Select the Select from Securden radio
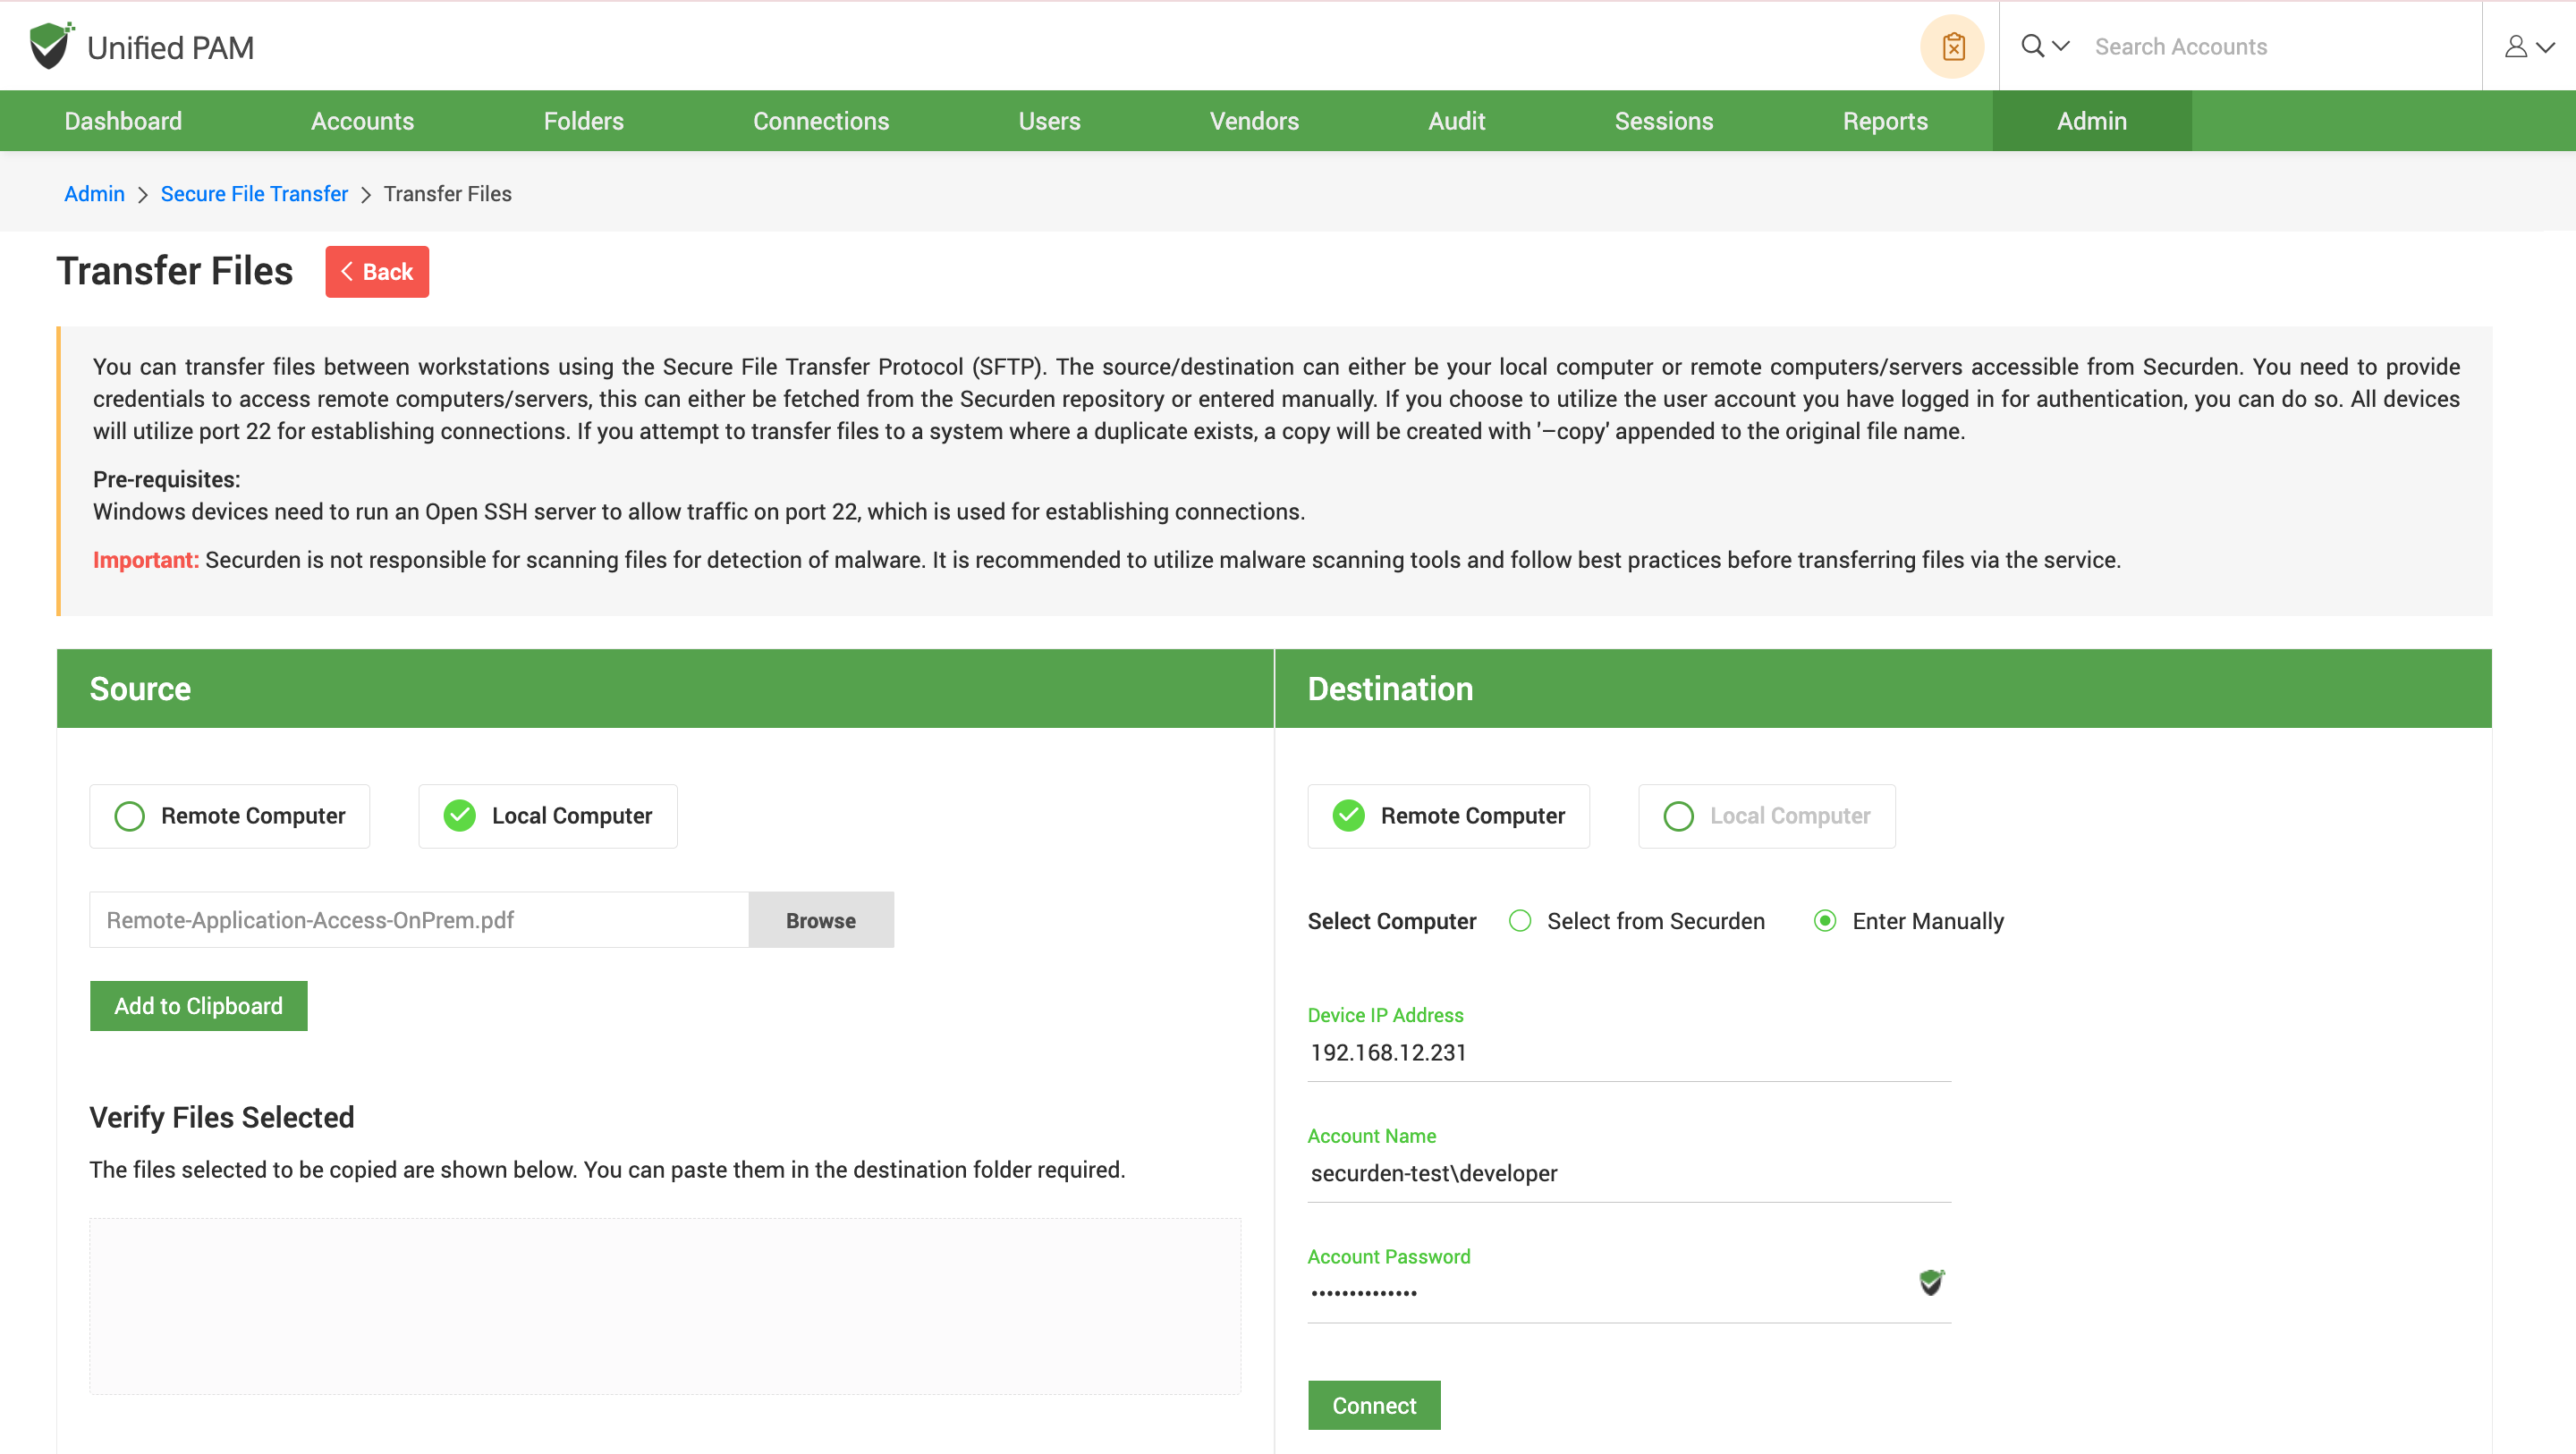The width and height of the screenshot is (2576, 1454). tap(1520, 921)
